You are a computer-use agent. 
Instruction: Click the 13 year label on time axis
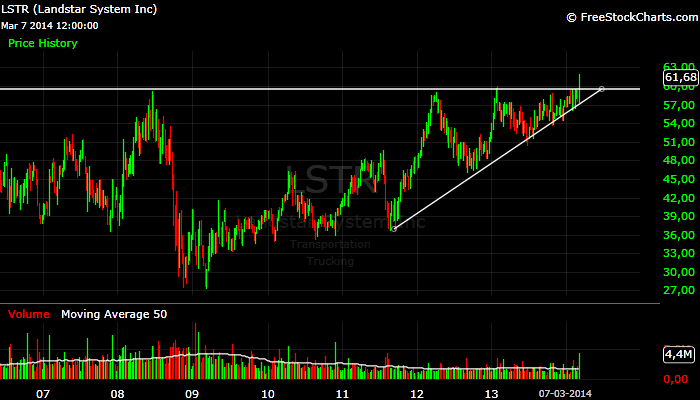[491, 394]
